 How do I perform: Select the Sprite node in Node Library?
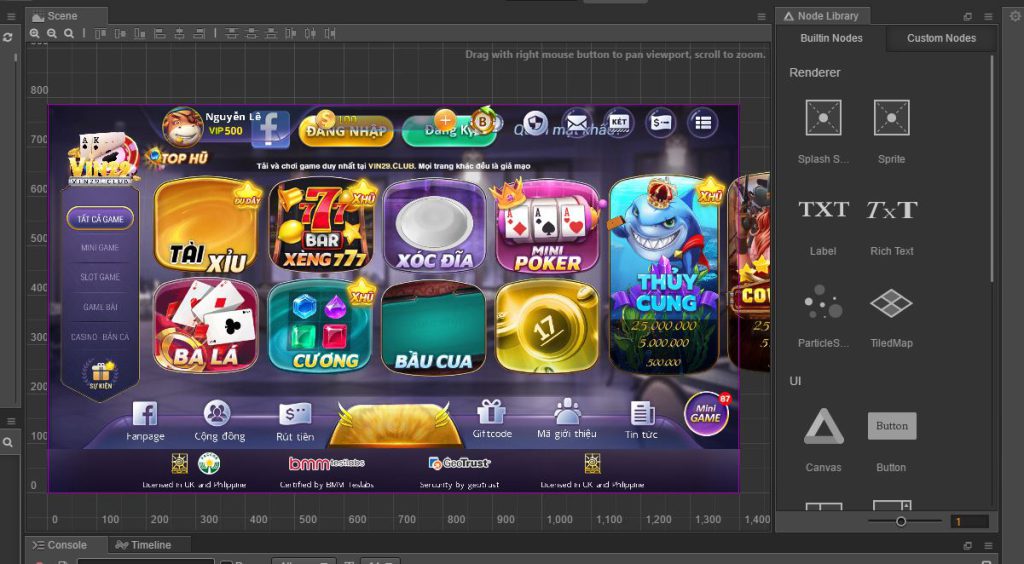(x=891, y=118)
